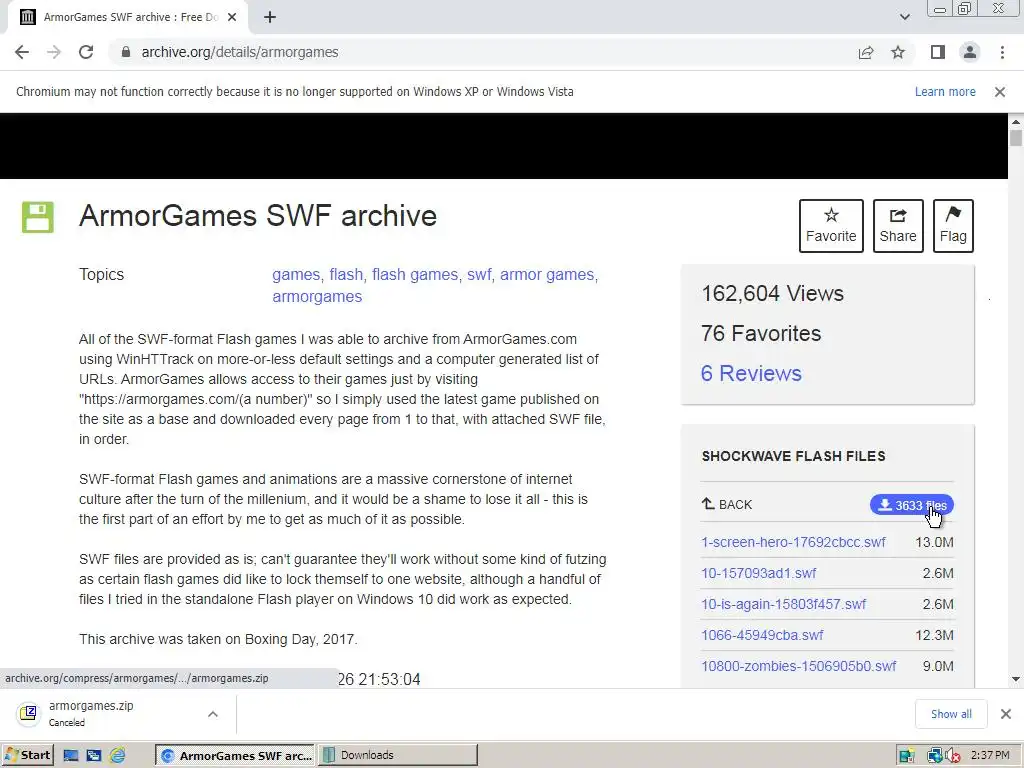
Task: Close the ArmorGames SWF archive tab
Action: point(232,17)
